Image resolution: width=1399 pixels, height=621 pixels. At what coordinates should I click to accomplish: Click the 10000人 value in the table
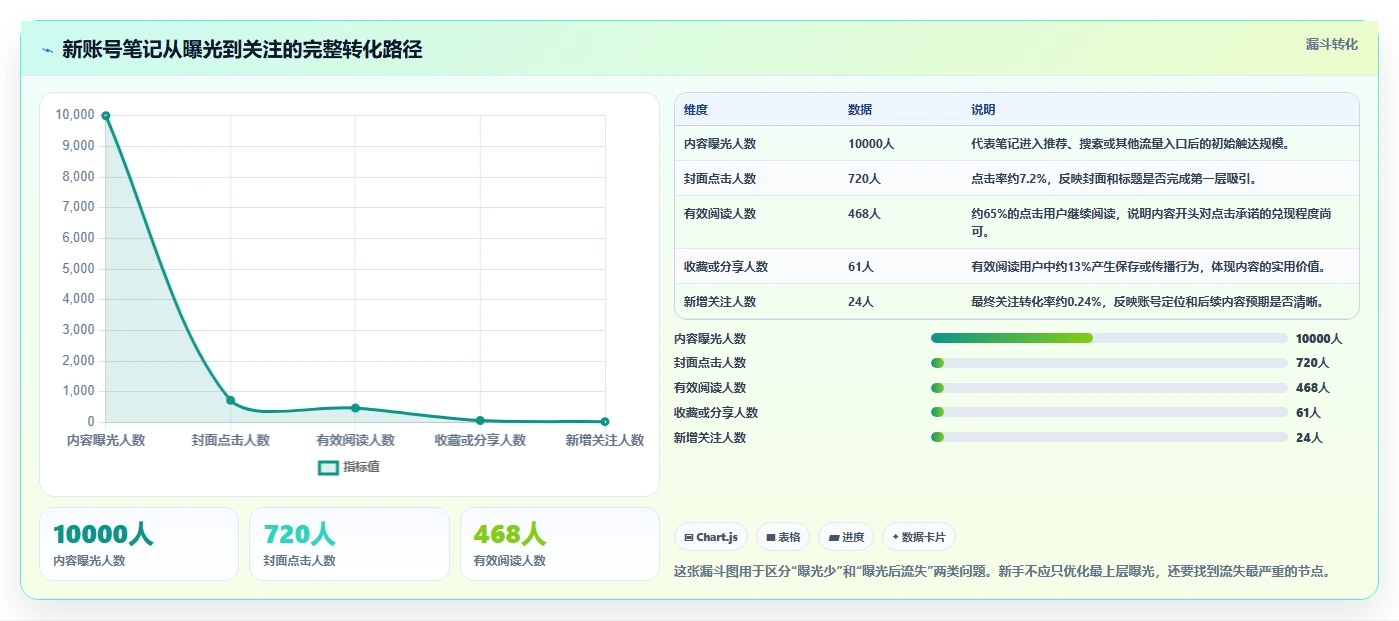871,144
